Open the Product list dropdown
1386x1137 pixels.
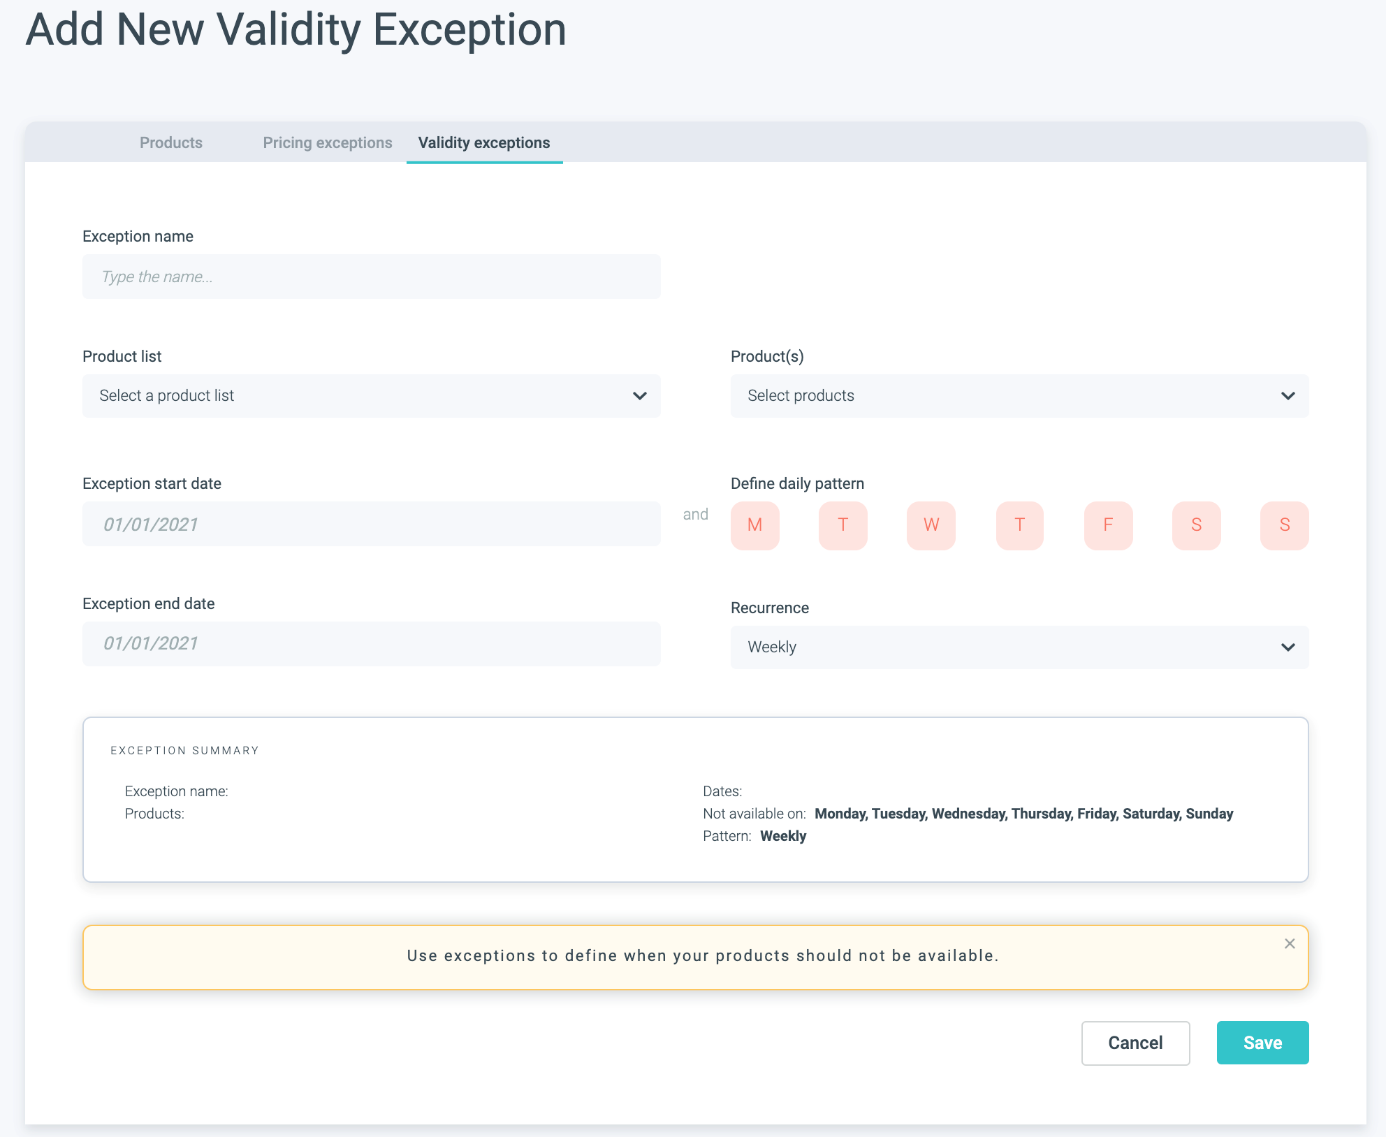(371, 396)
